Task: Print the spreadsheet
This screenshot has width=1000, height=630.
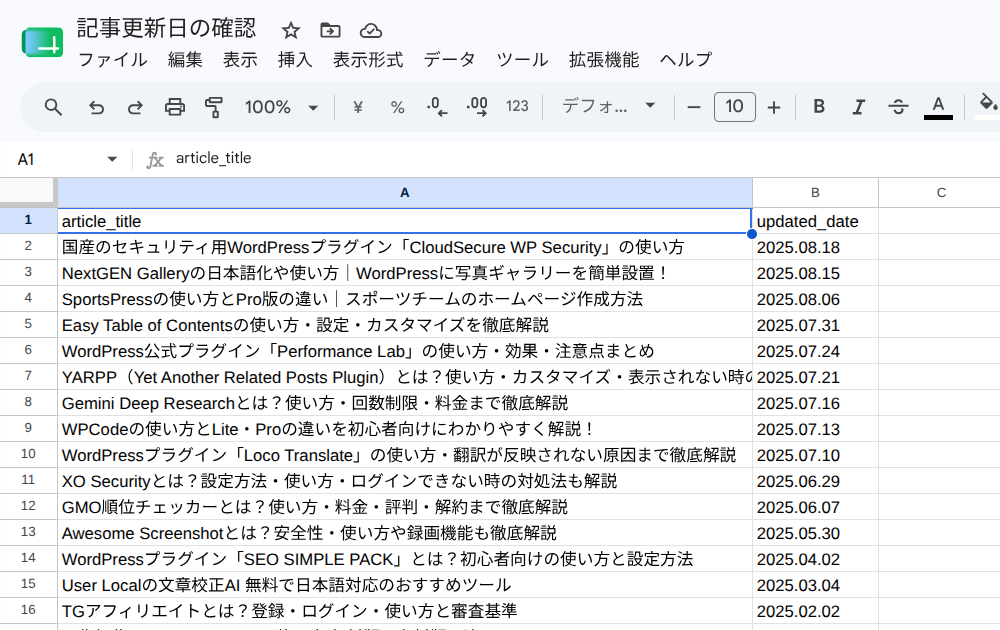Action: pos(175,107)
